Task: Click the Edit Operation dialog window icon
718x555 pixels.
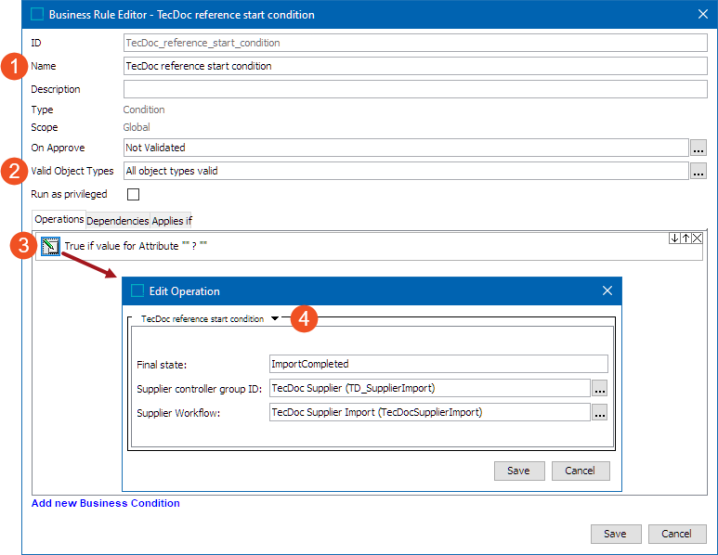Action: point(137,291)
